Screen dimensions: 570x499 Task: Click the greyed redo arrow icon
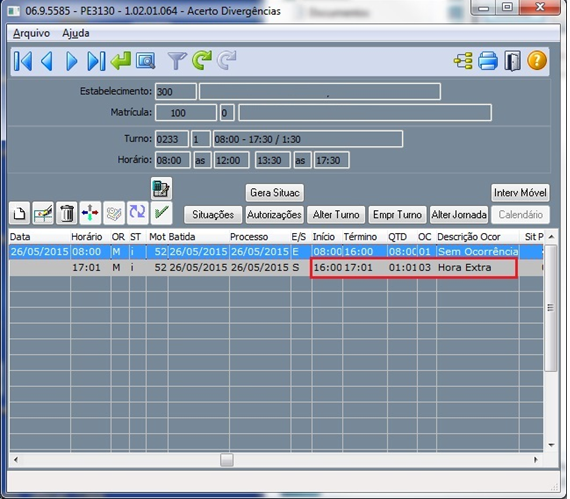(x=226, y=60)
